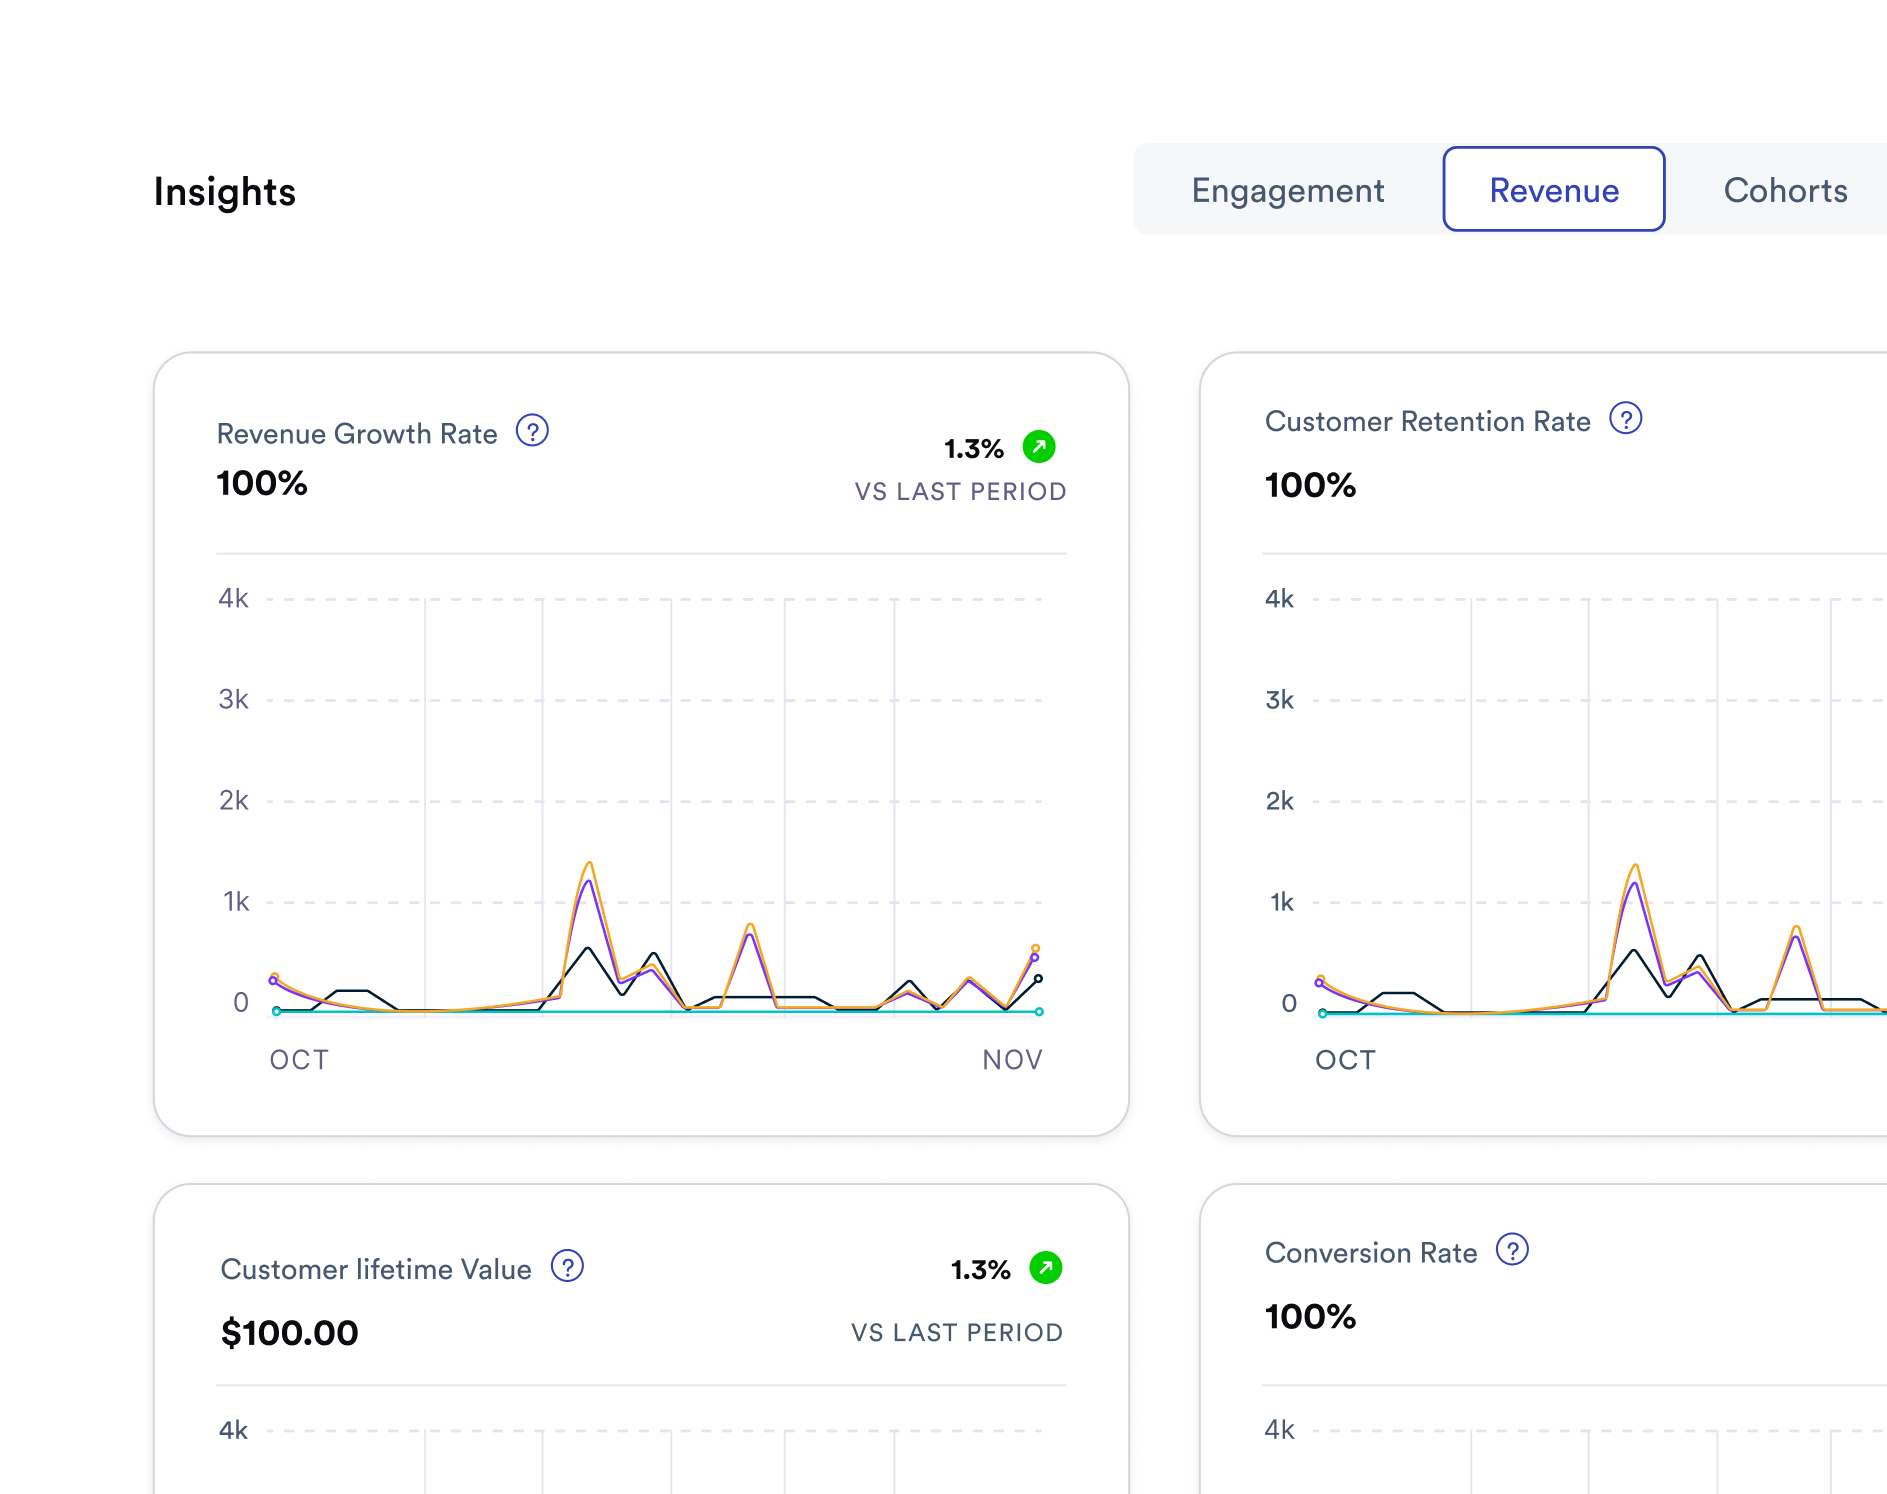Screen dimensions: 1887x1494
Task: Click help icon next to Customer Retention Rate
Action: [1626, 419]
